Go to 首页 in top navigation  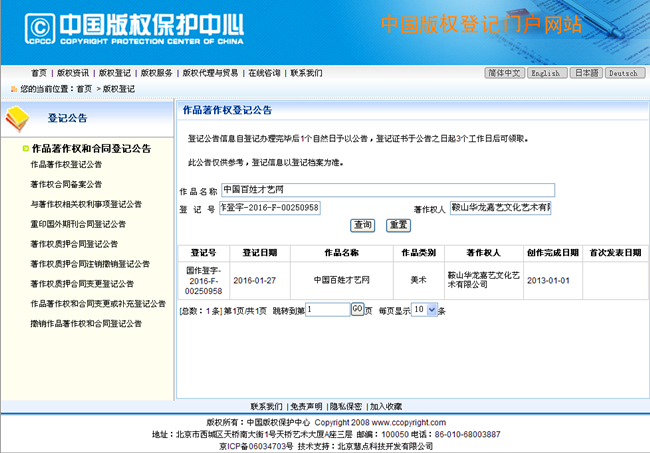[38, 73]
